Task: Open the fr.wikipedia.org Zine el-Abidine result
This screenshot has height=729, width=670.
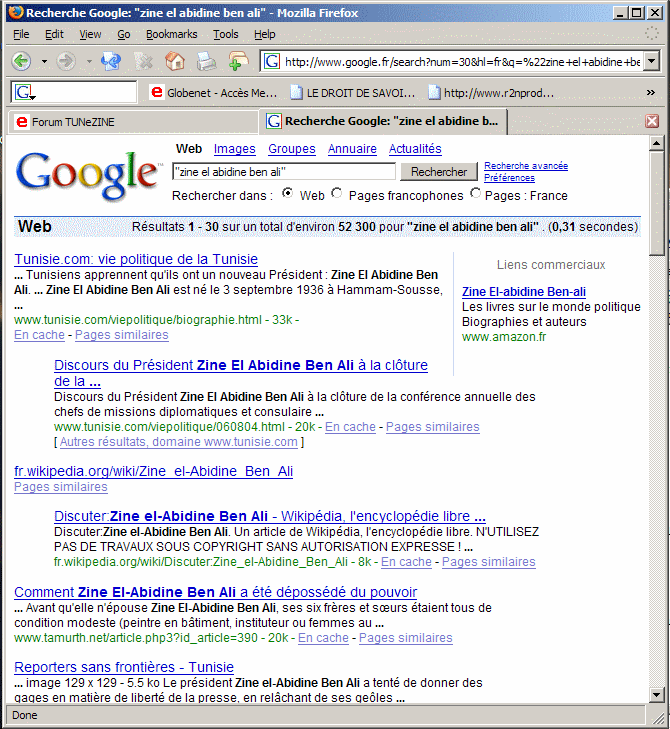Action: (x=153, y=471)
